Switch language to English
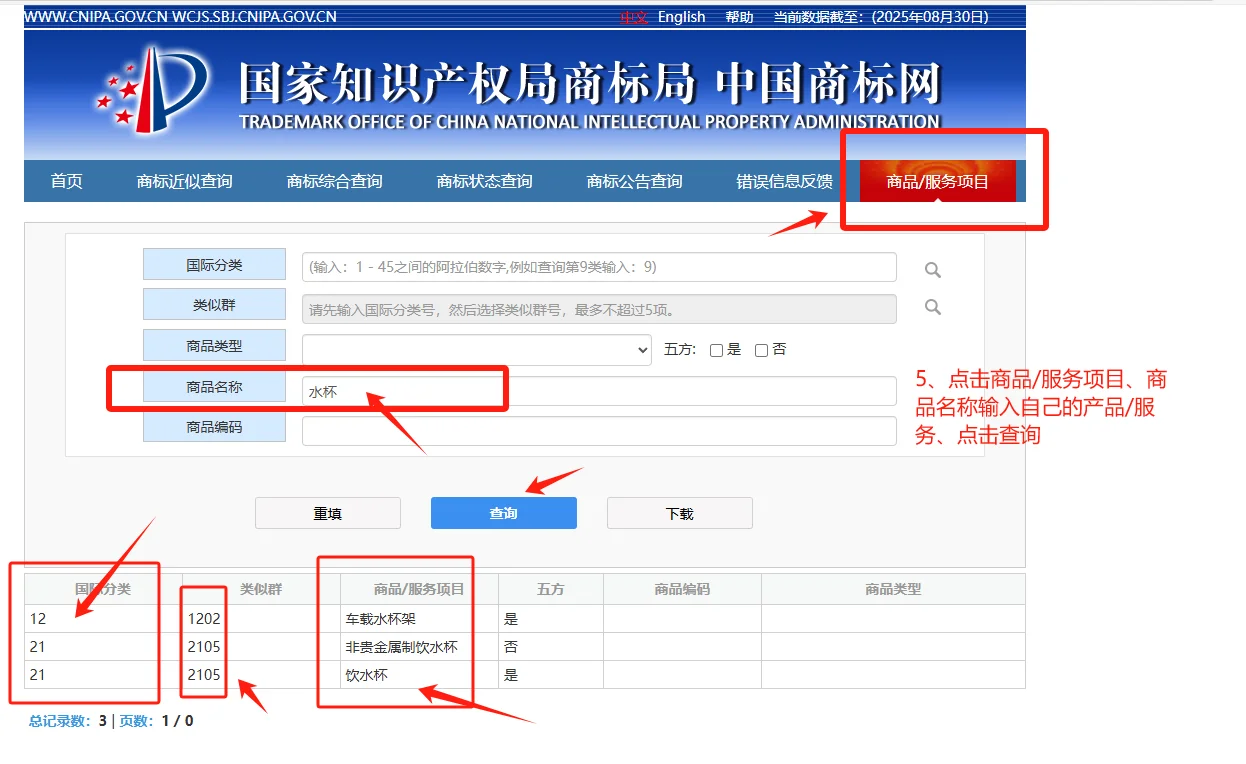The width and height of the screenshot is (1246, 764). [681, 16]
